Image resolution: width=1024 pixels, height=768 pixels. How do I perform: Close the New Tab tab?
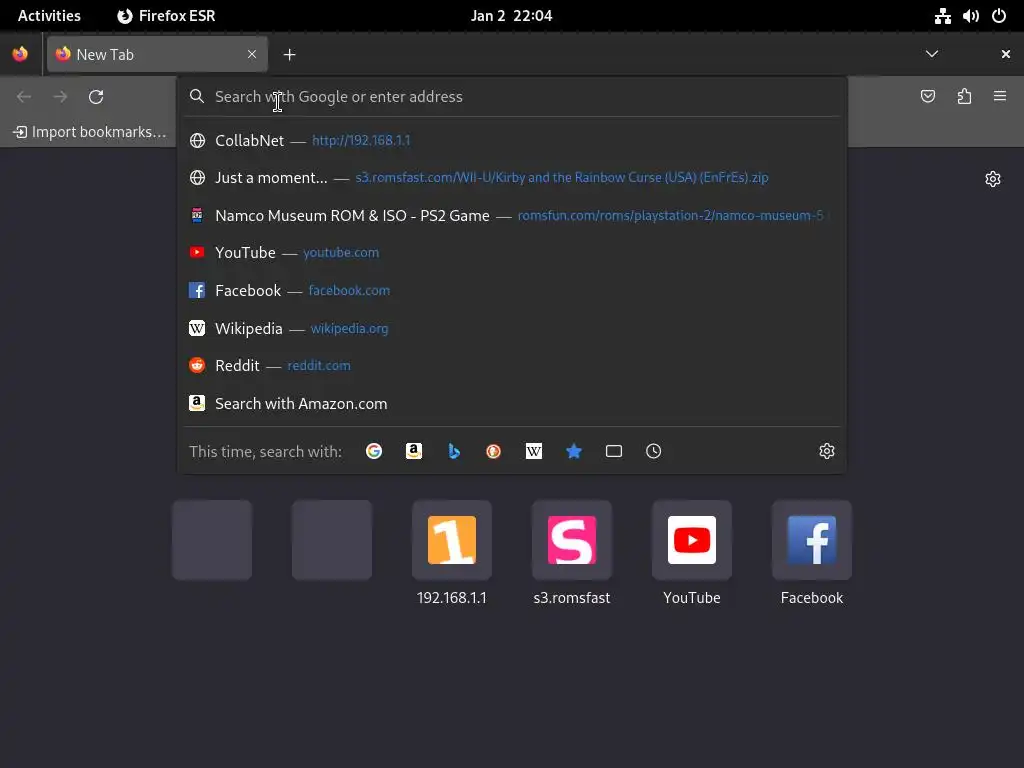(251, 54)
